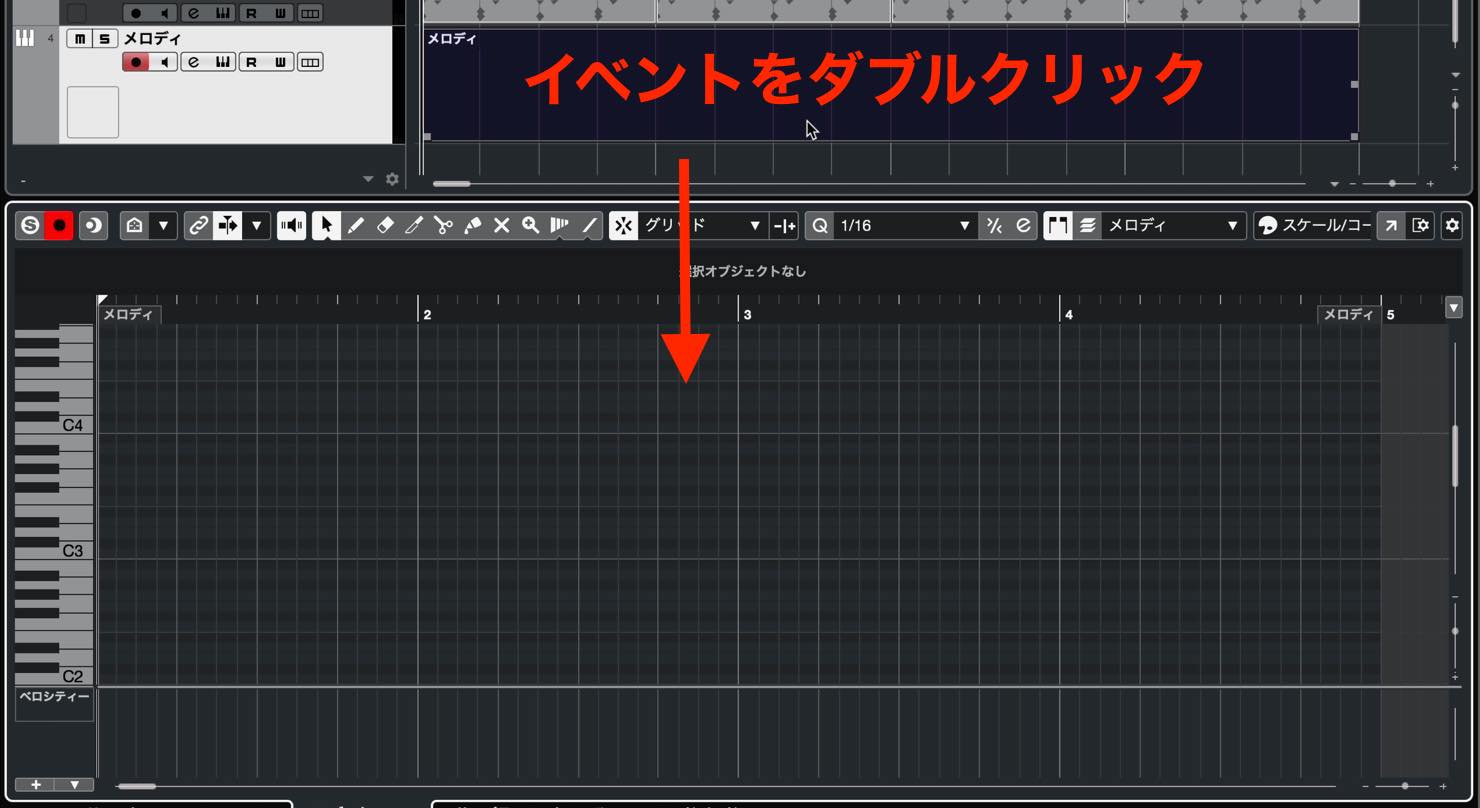This screenshot has width=1480, height=808.
Task: Expand track list small triangle menu
Action: pos(367,179)
